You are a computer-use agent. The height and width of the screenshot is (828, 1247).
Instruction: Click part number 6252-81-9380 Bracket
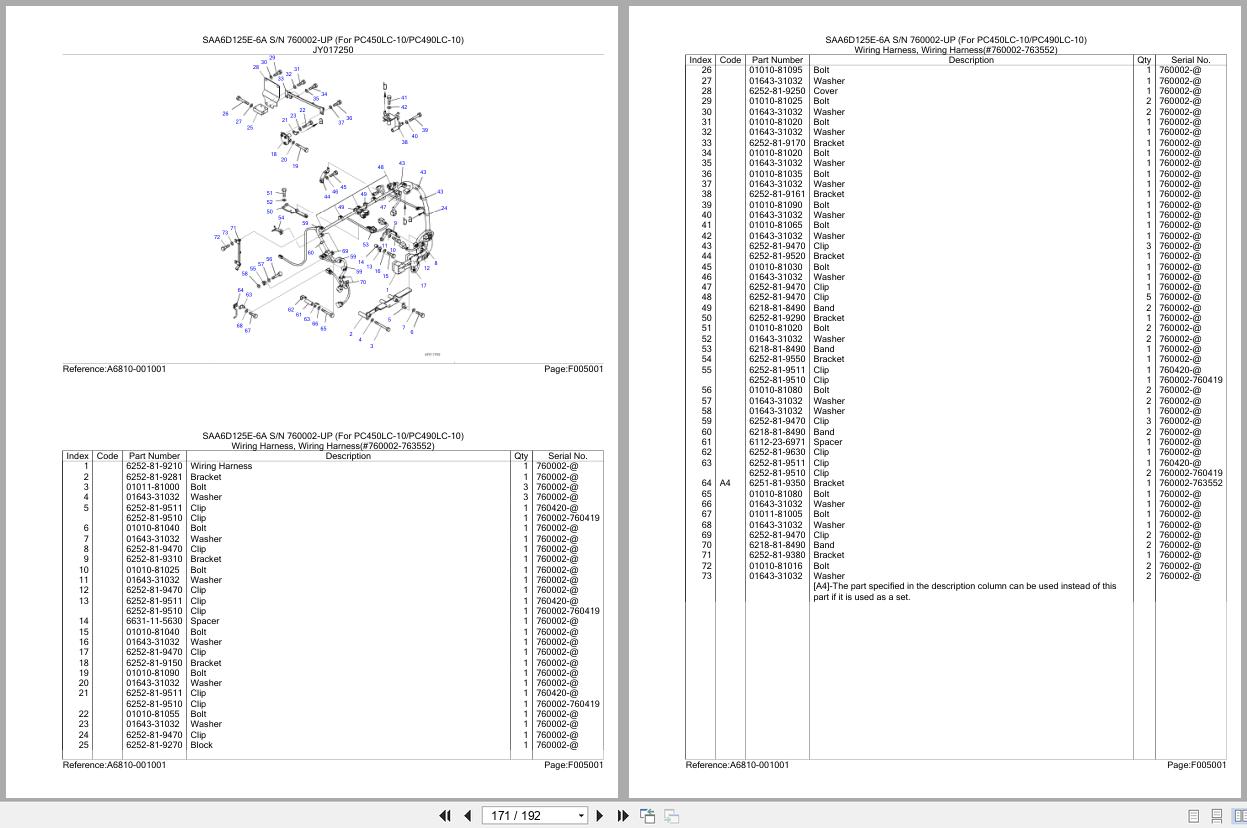(x=777, y=555)
